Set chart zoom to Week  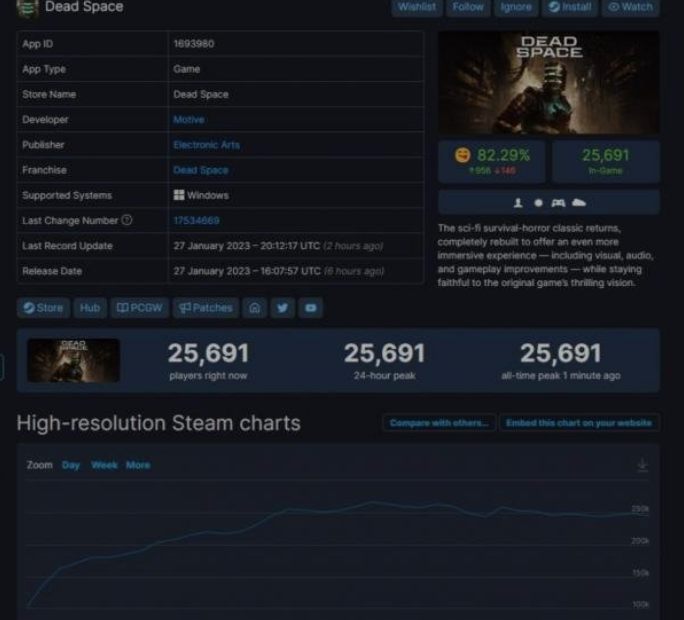[104, 465]
